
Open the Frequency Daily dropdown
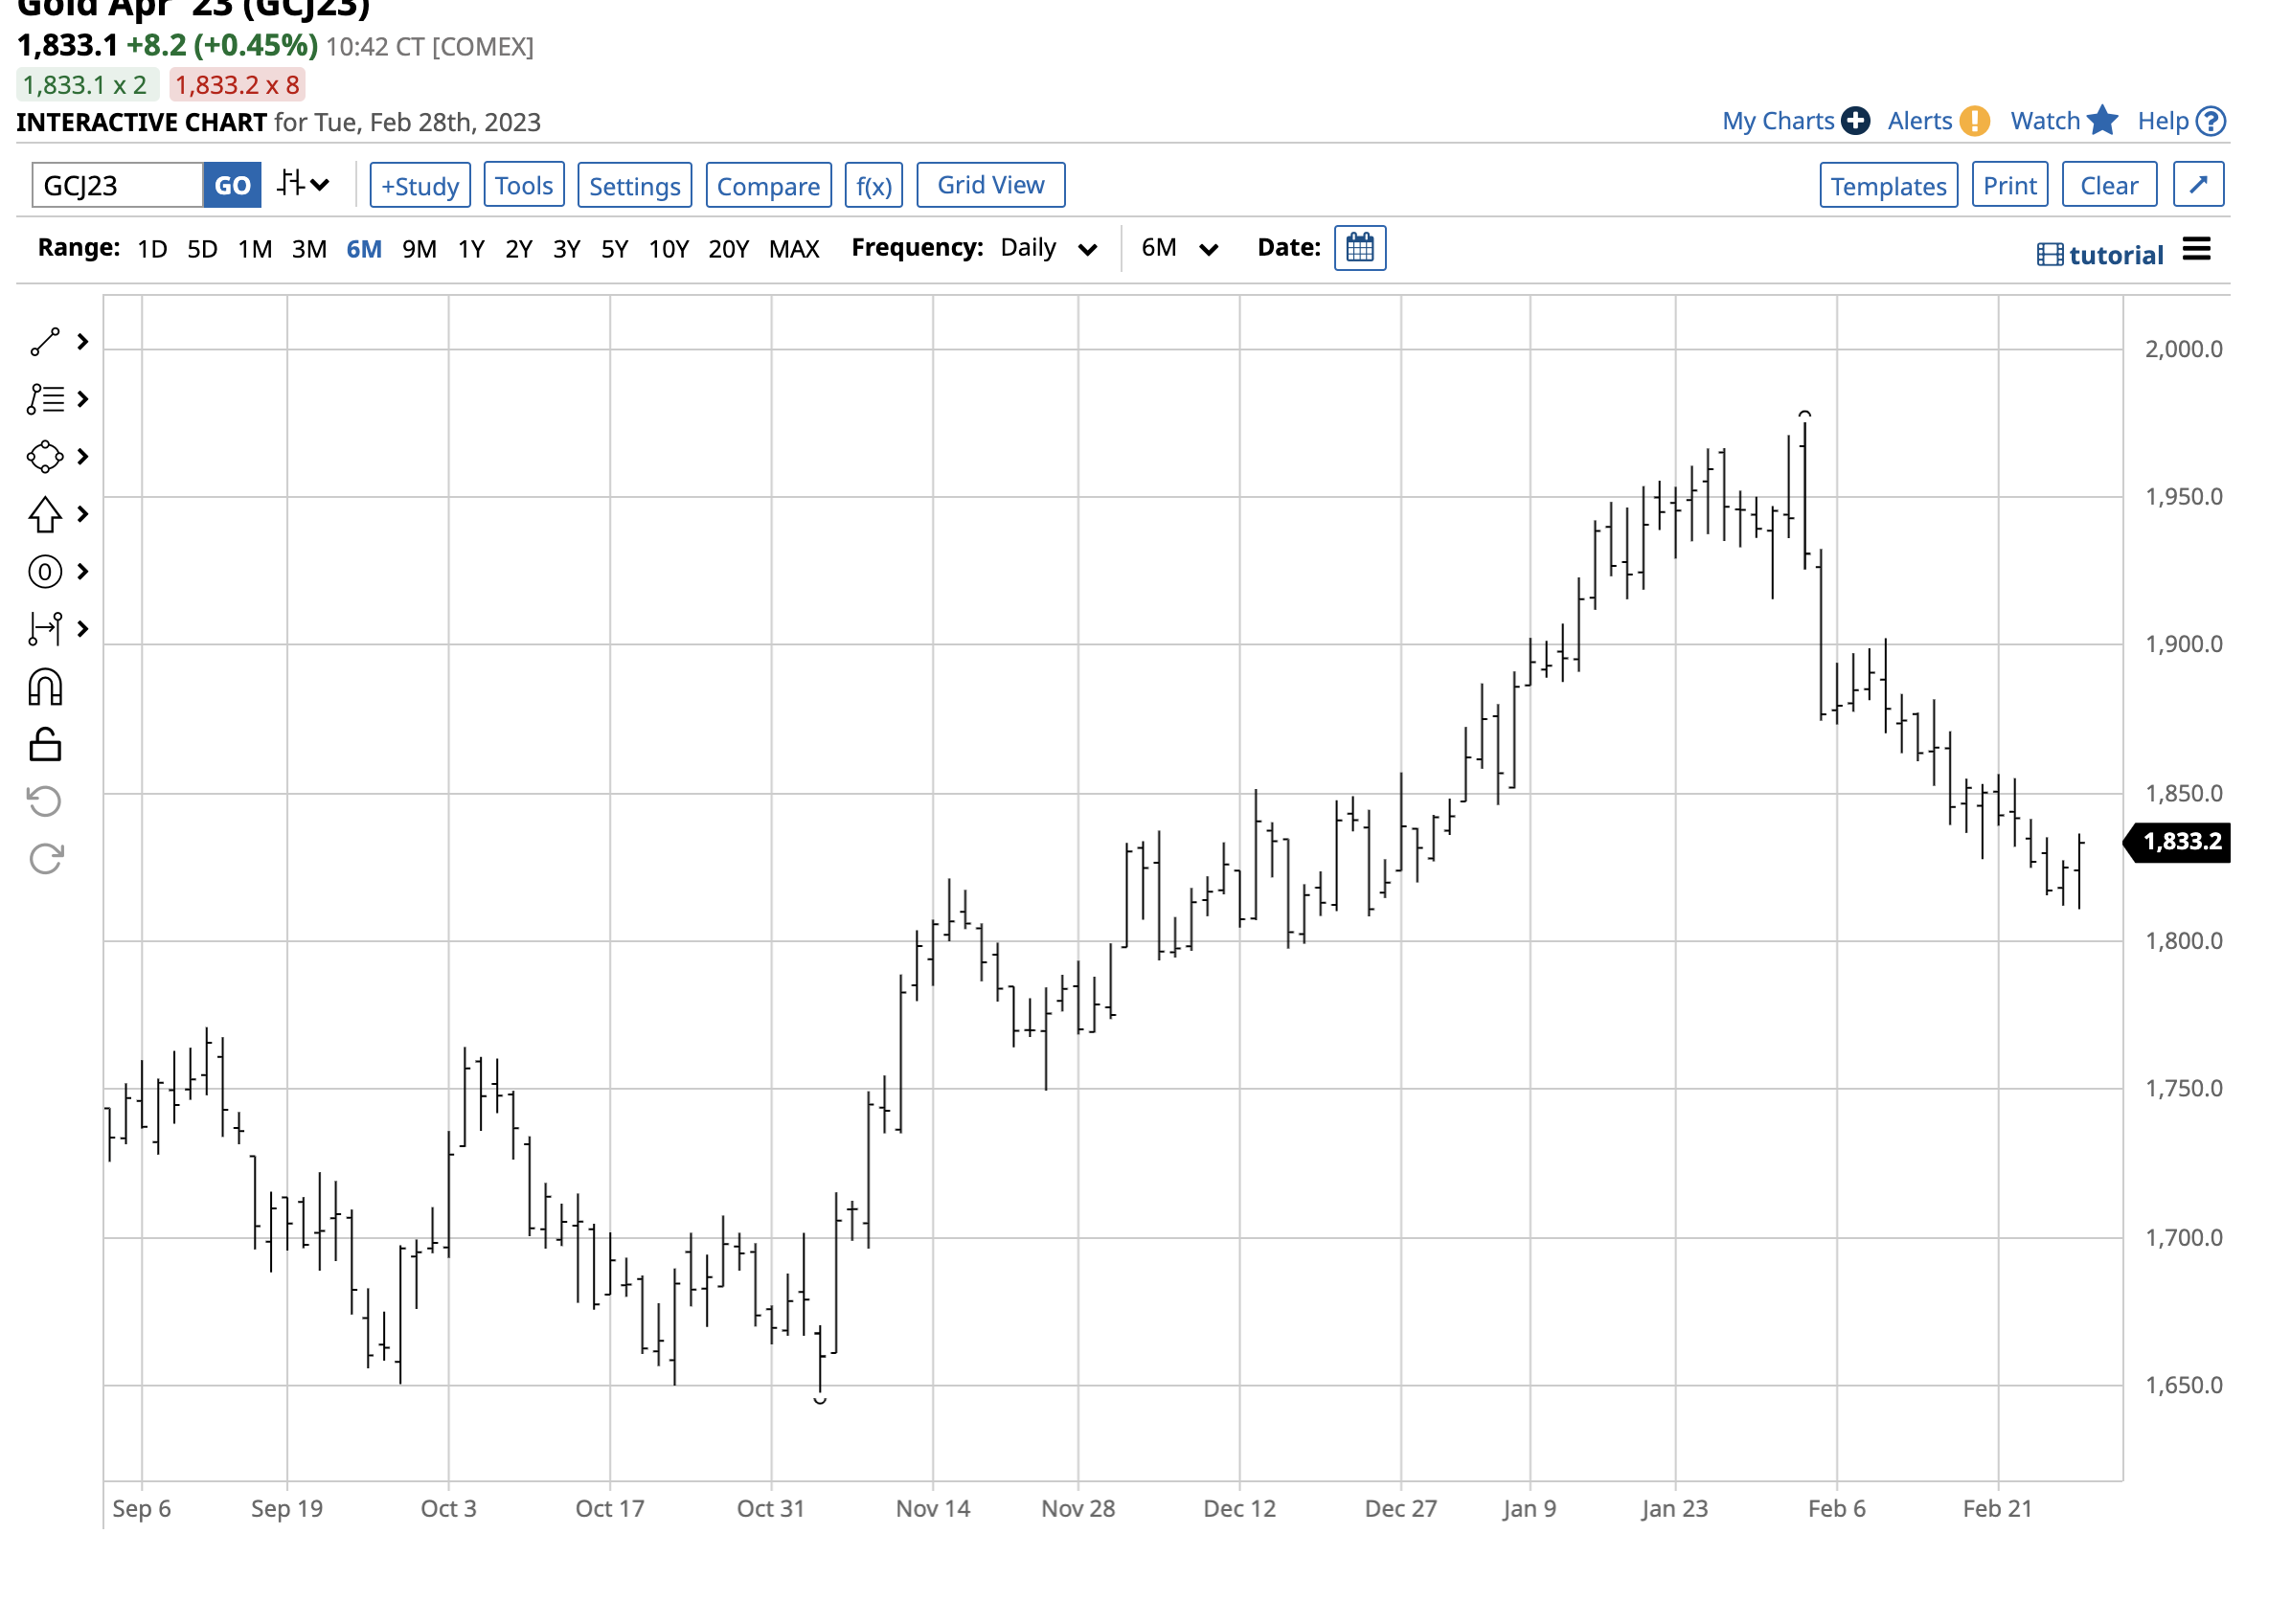(1047, 248)
